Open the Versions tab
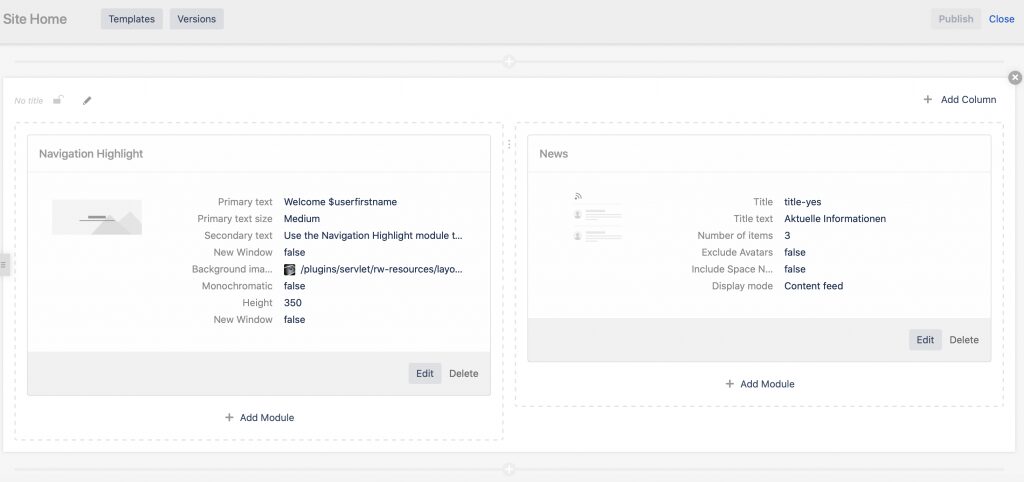The height and width of the screenshot is (482, 1024). (x=197, y=19)
